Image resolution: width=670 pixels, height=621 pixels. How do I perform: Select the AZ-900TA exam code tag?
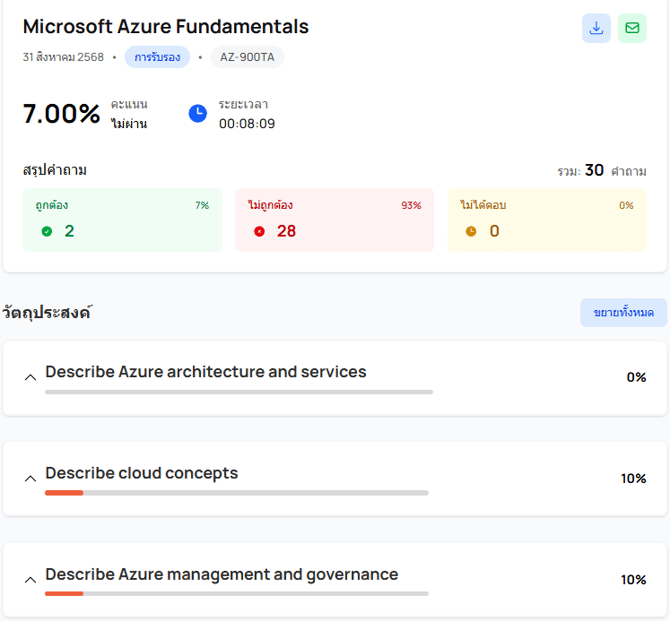pyautogui.click(x=247, y=57)
